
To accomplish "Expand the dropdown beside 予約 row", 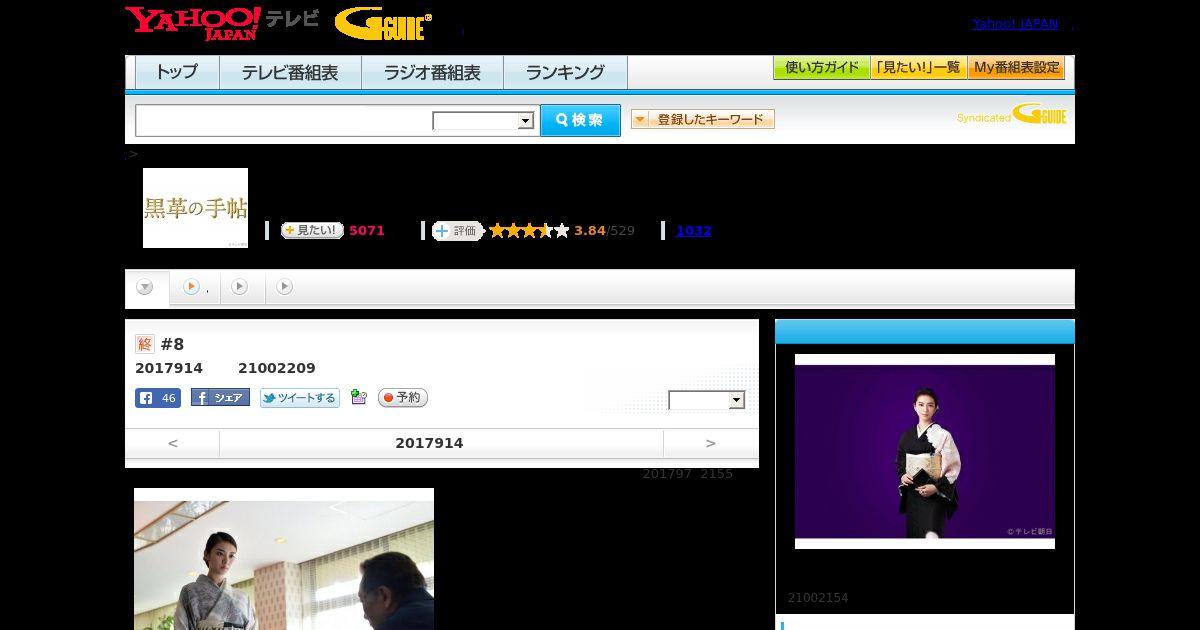I will pyautogui.click(x=707, y=400).
